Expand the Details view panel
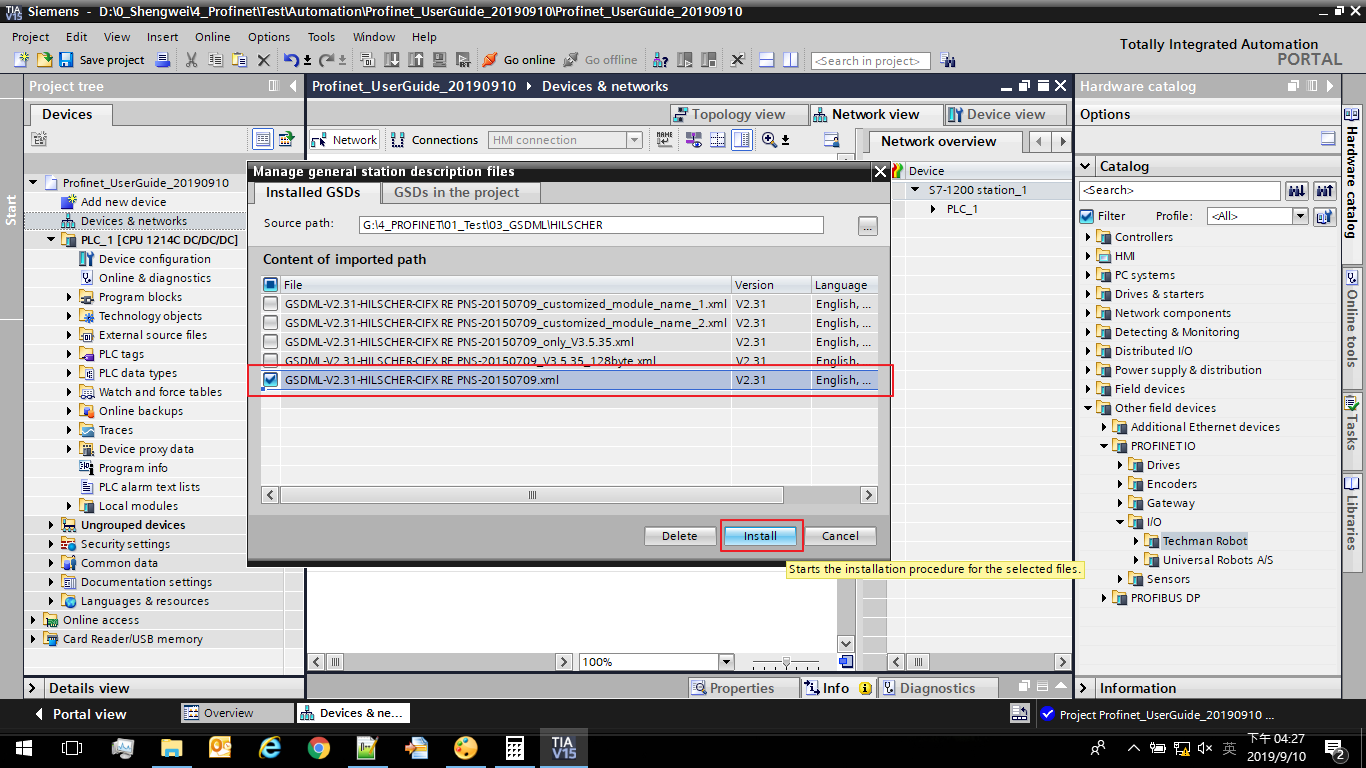1366x768 pixels. [x=33, y=688]
